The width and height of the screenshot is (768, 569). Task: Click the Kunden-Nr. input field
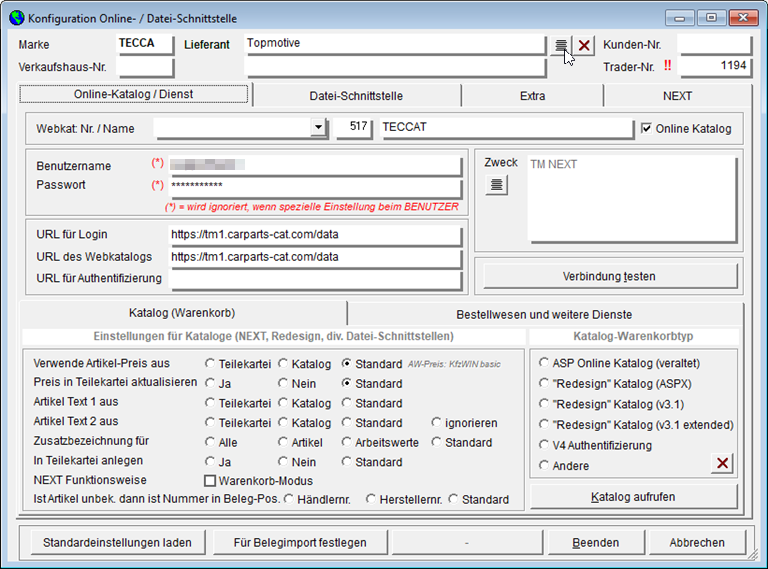(715, 44)
